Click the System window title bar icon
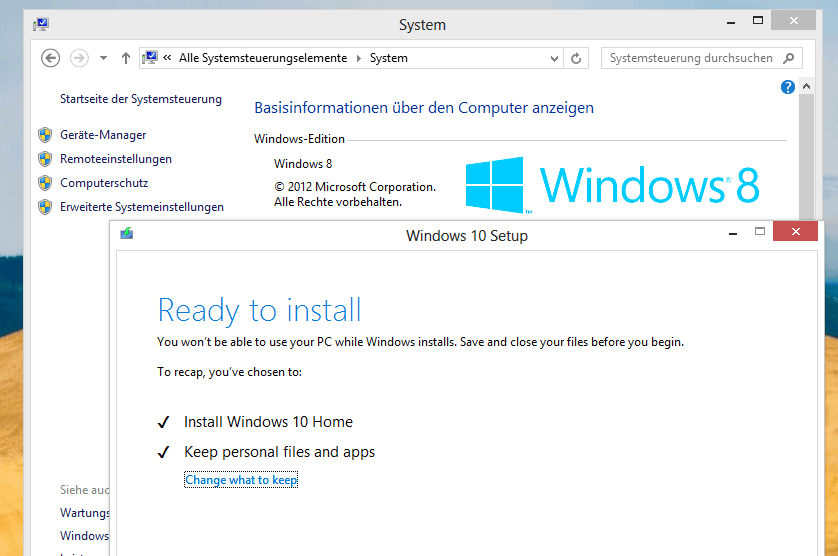Viewport: 838px width, 556px height. 41,24
